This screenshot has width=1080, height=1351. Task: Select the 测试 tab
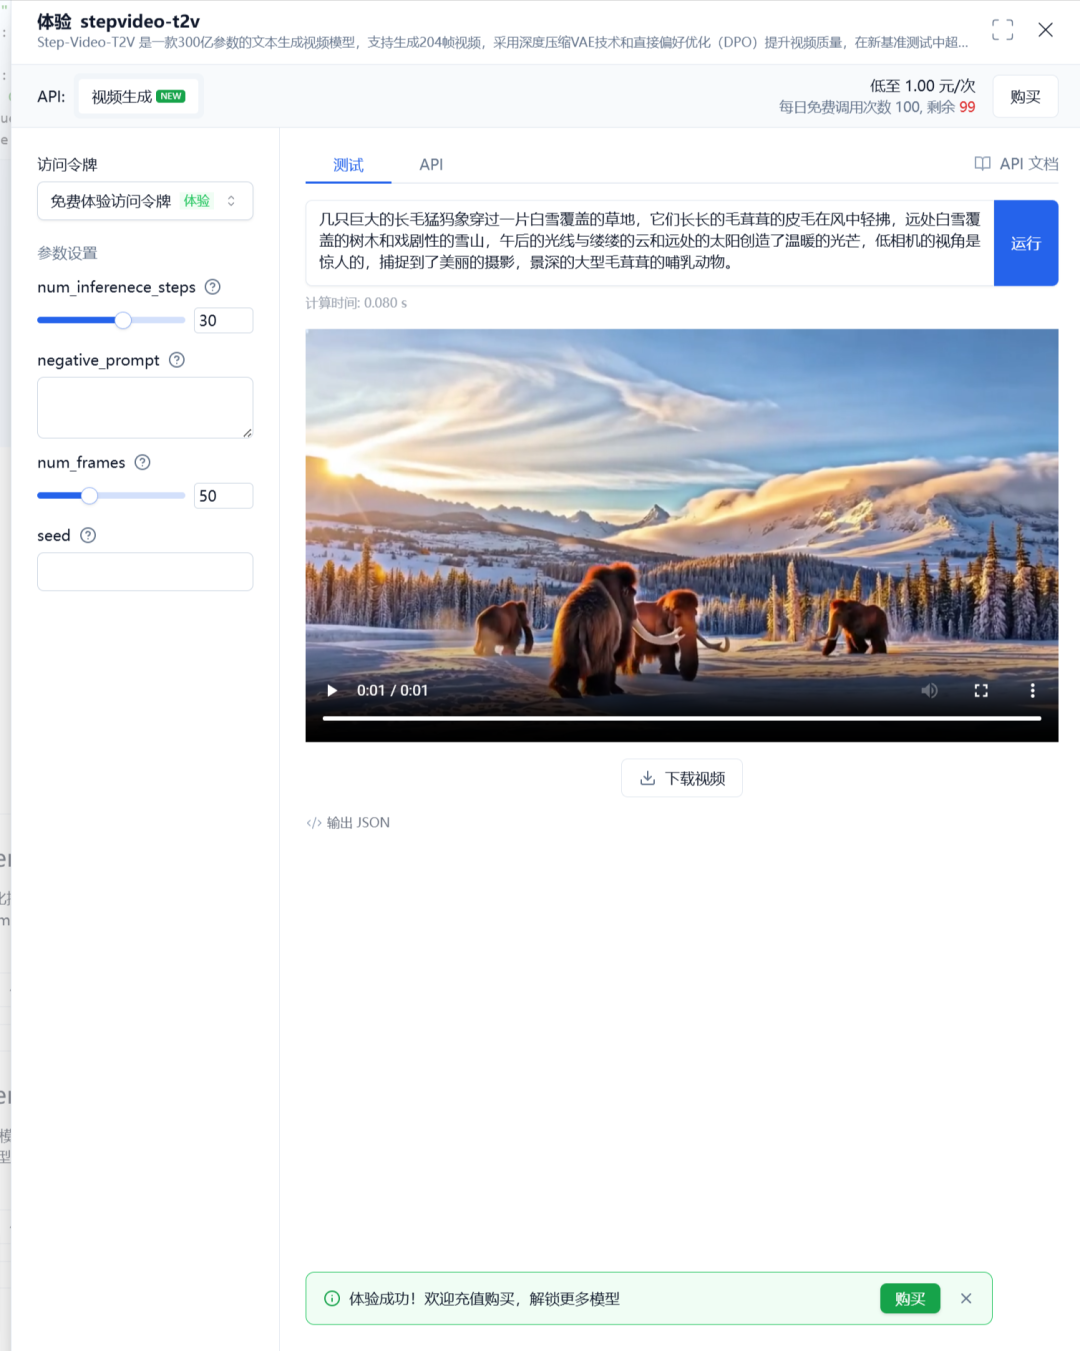pyautogui.click(x=347, y=164)
